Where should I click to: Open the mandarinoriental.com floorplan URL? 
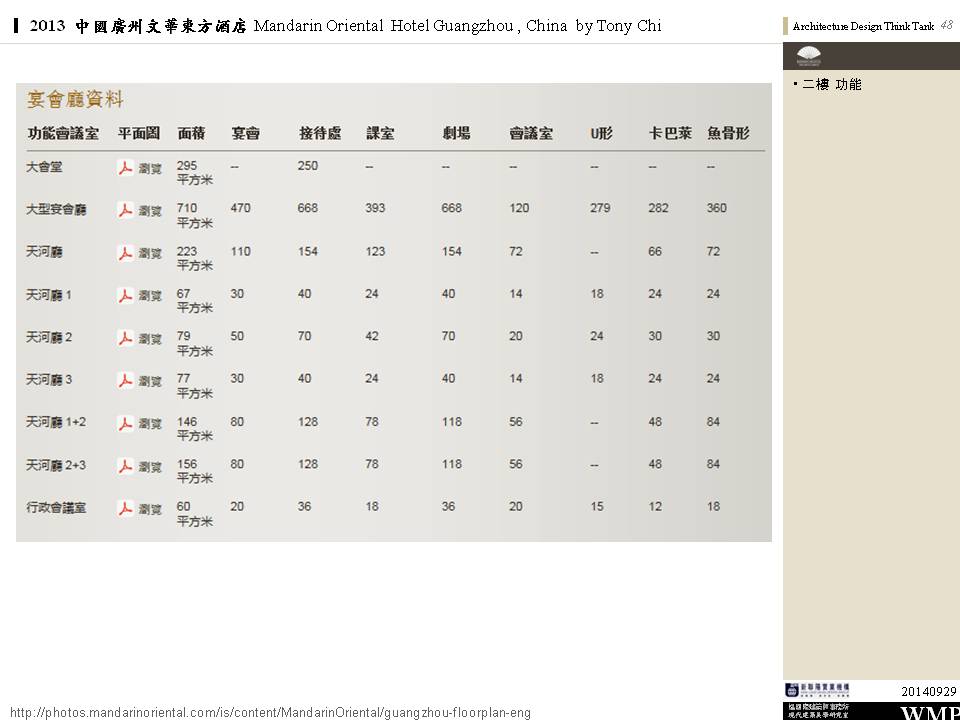pyautogui.click(x=270, y=712)
